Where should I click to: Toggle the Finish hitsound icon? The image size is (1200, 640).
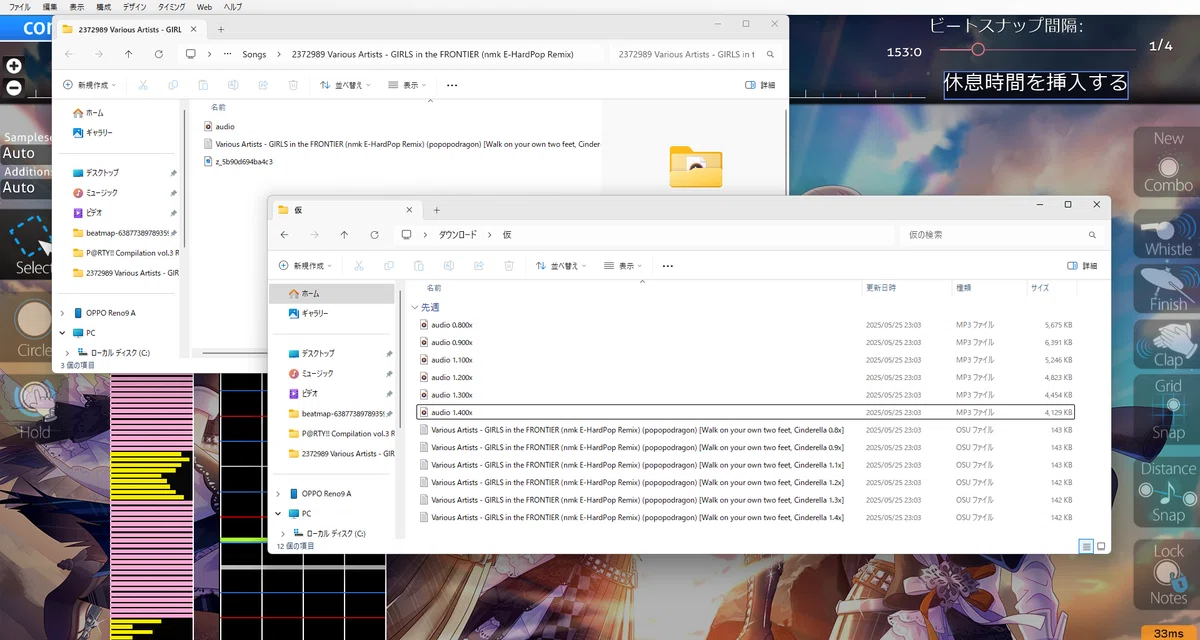[x=1167, y=289]
